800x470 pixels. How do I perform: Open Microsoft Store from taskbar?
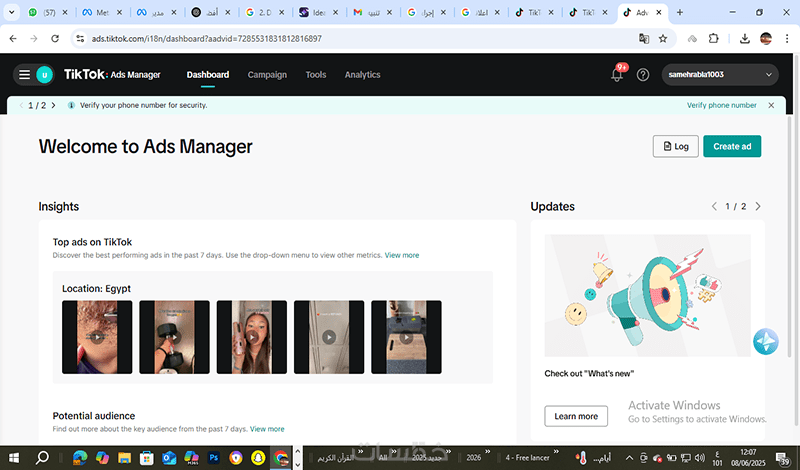(146, 458)
